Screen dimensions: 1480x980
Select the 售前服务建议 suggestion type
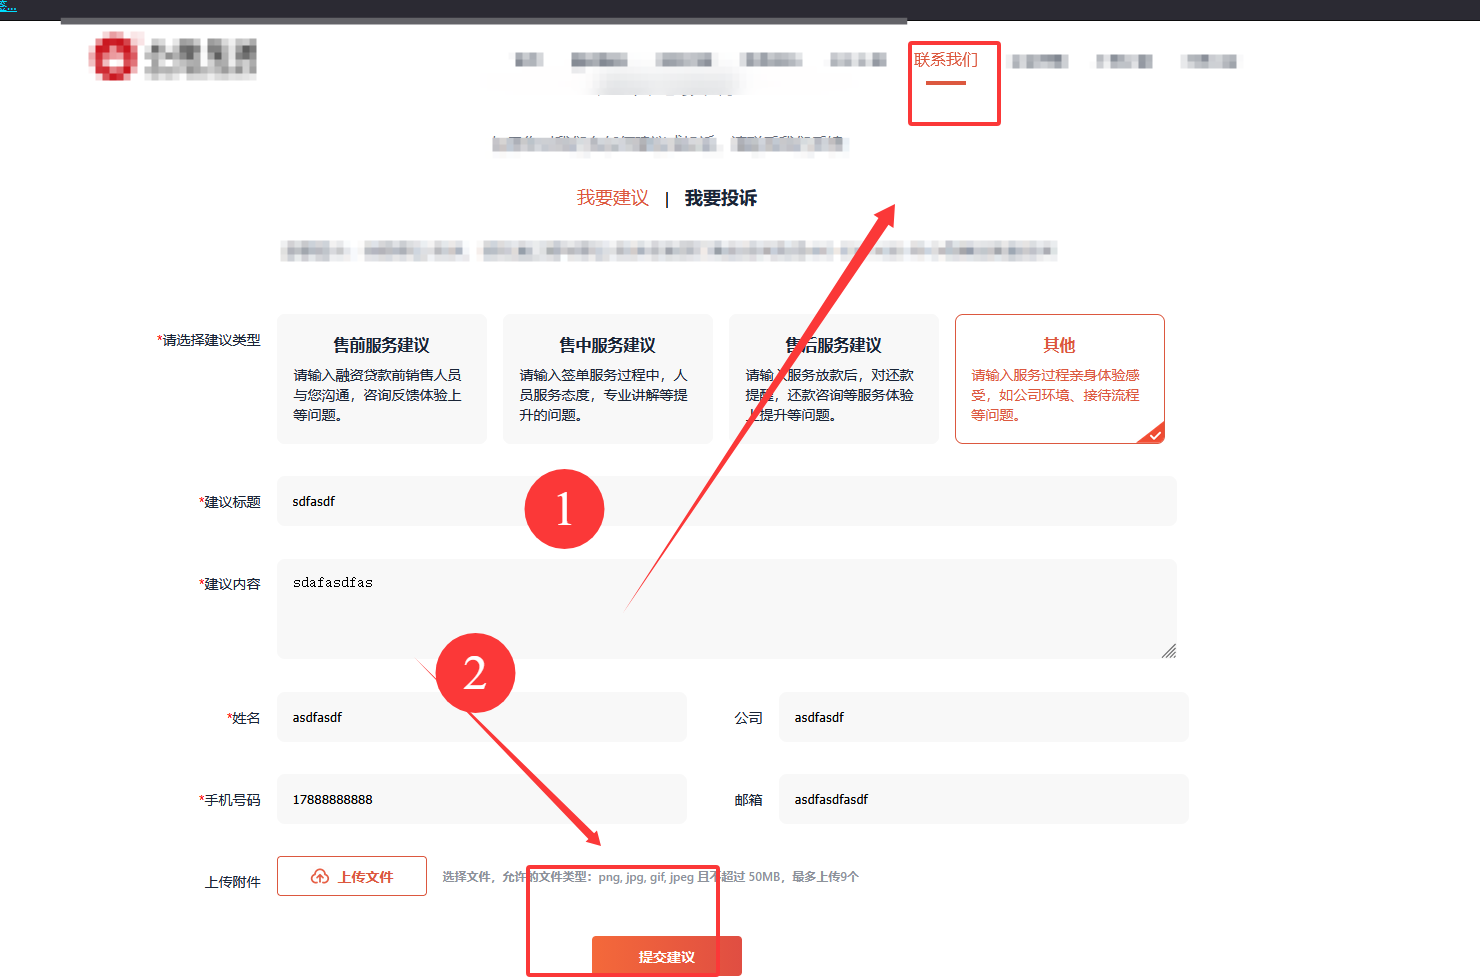point(381,379)
